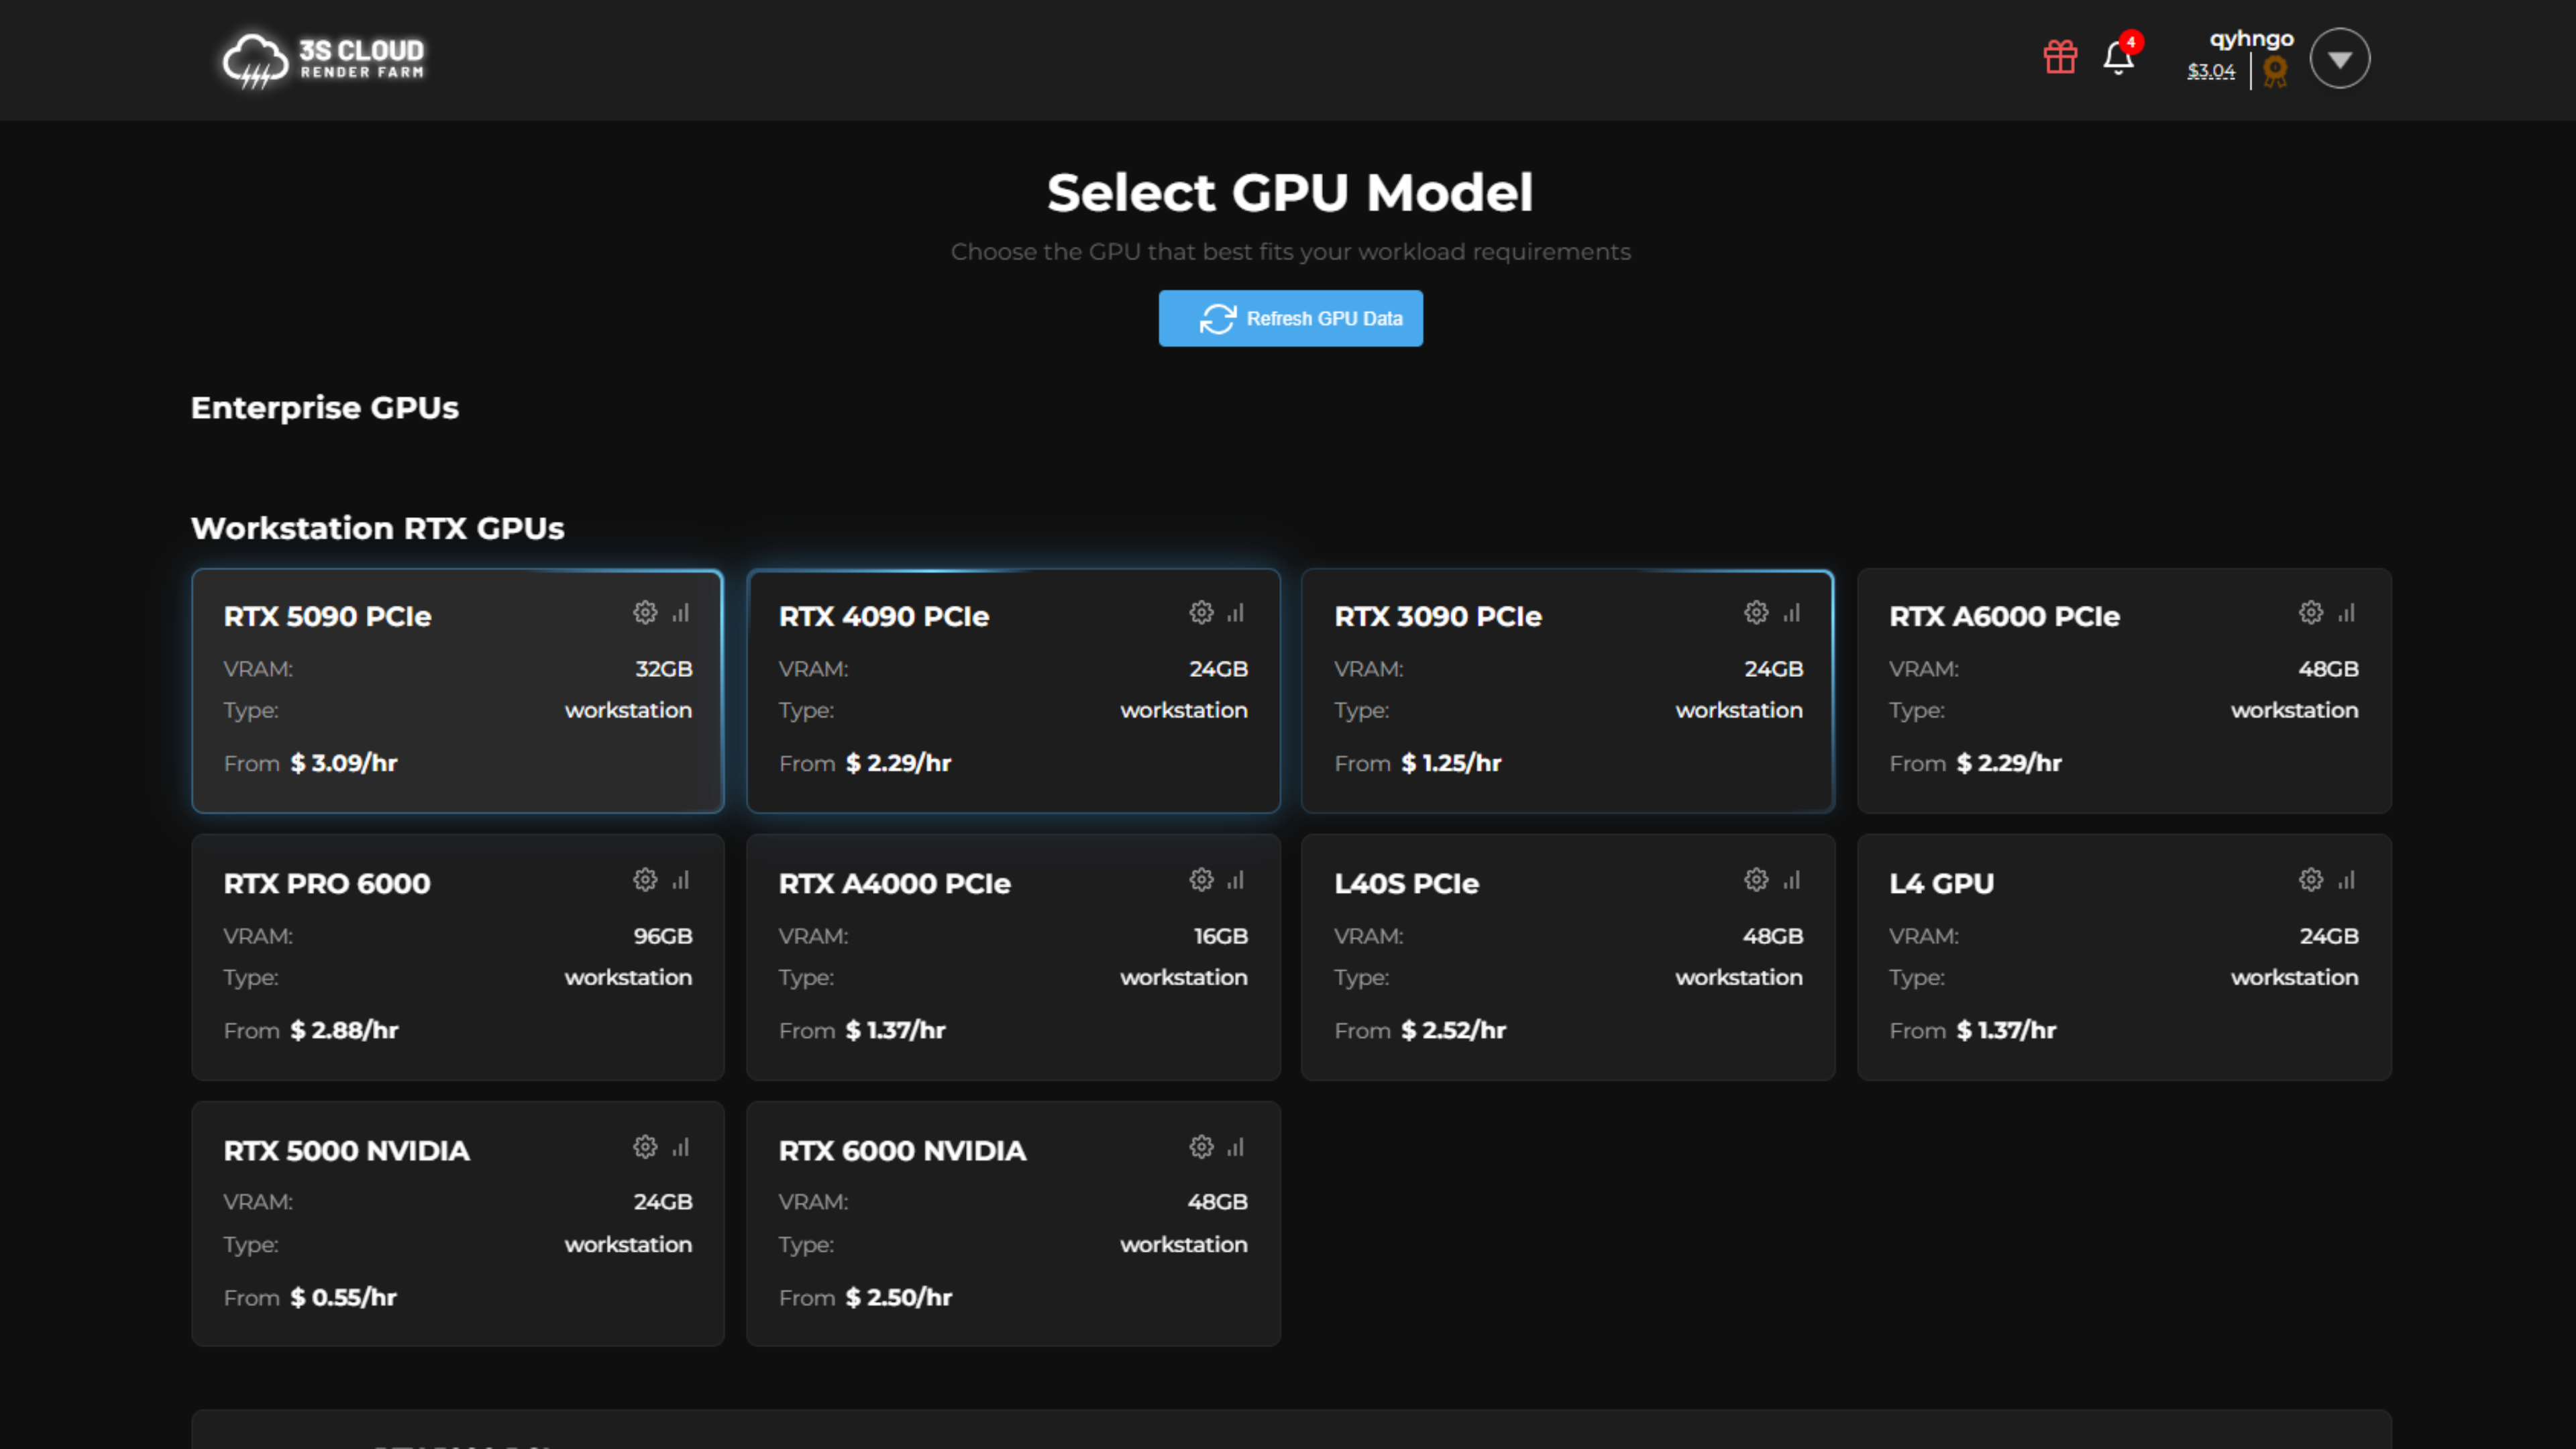View bar chart stats for RTX 4090 PCIe

1236,613
